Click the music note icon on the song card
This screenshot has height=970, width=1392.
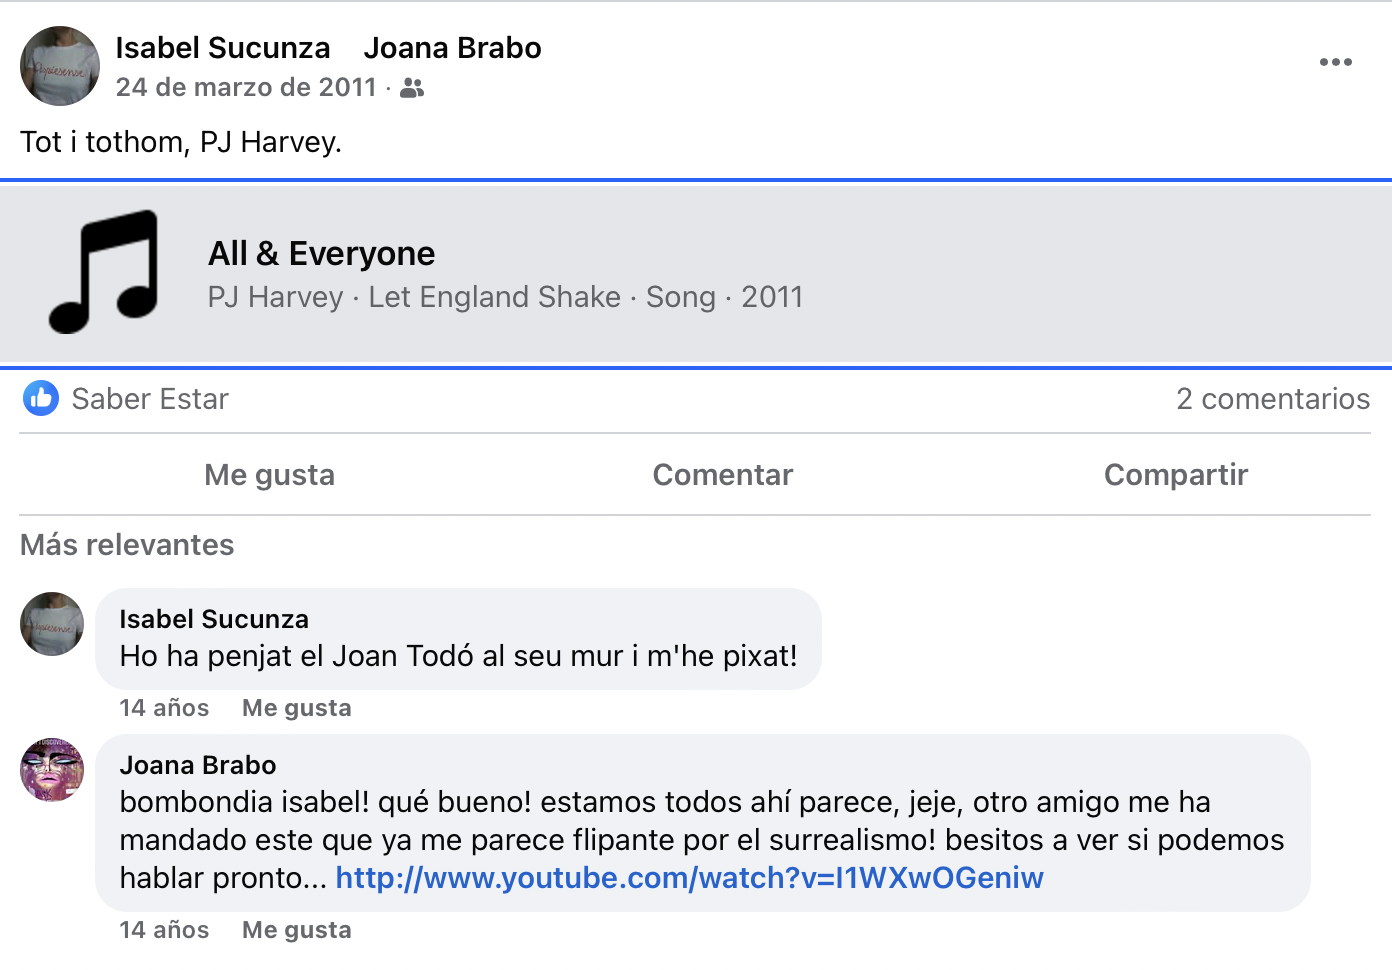click(x=105, y=271)
